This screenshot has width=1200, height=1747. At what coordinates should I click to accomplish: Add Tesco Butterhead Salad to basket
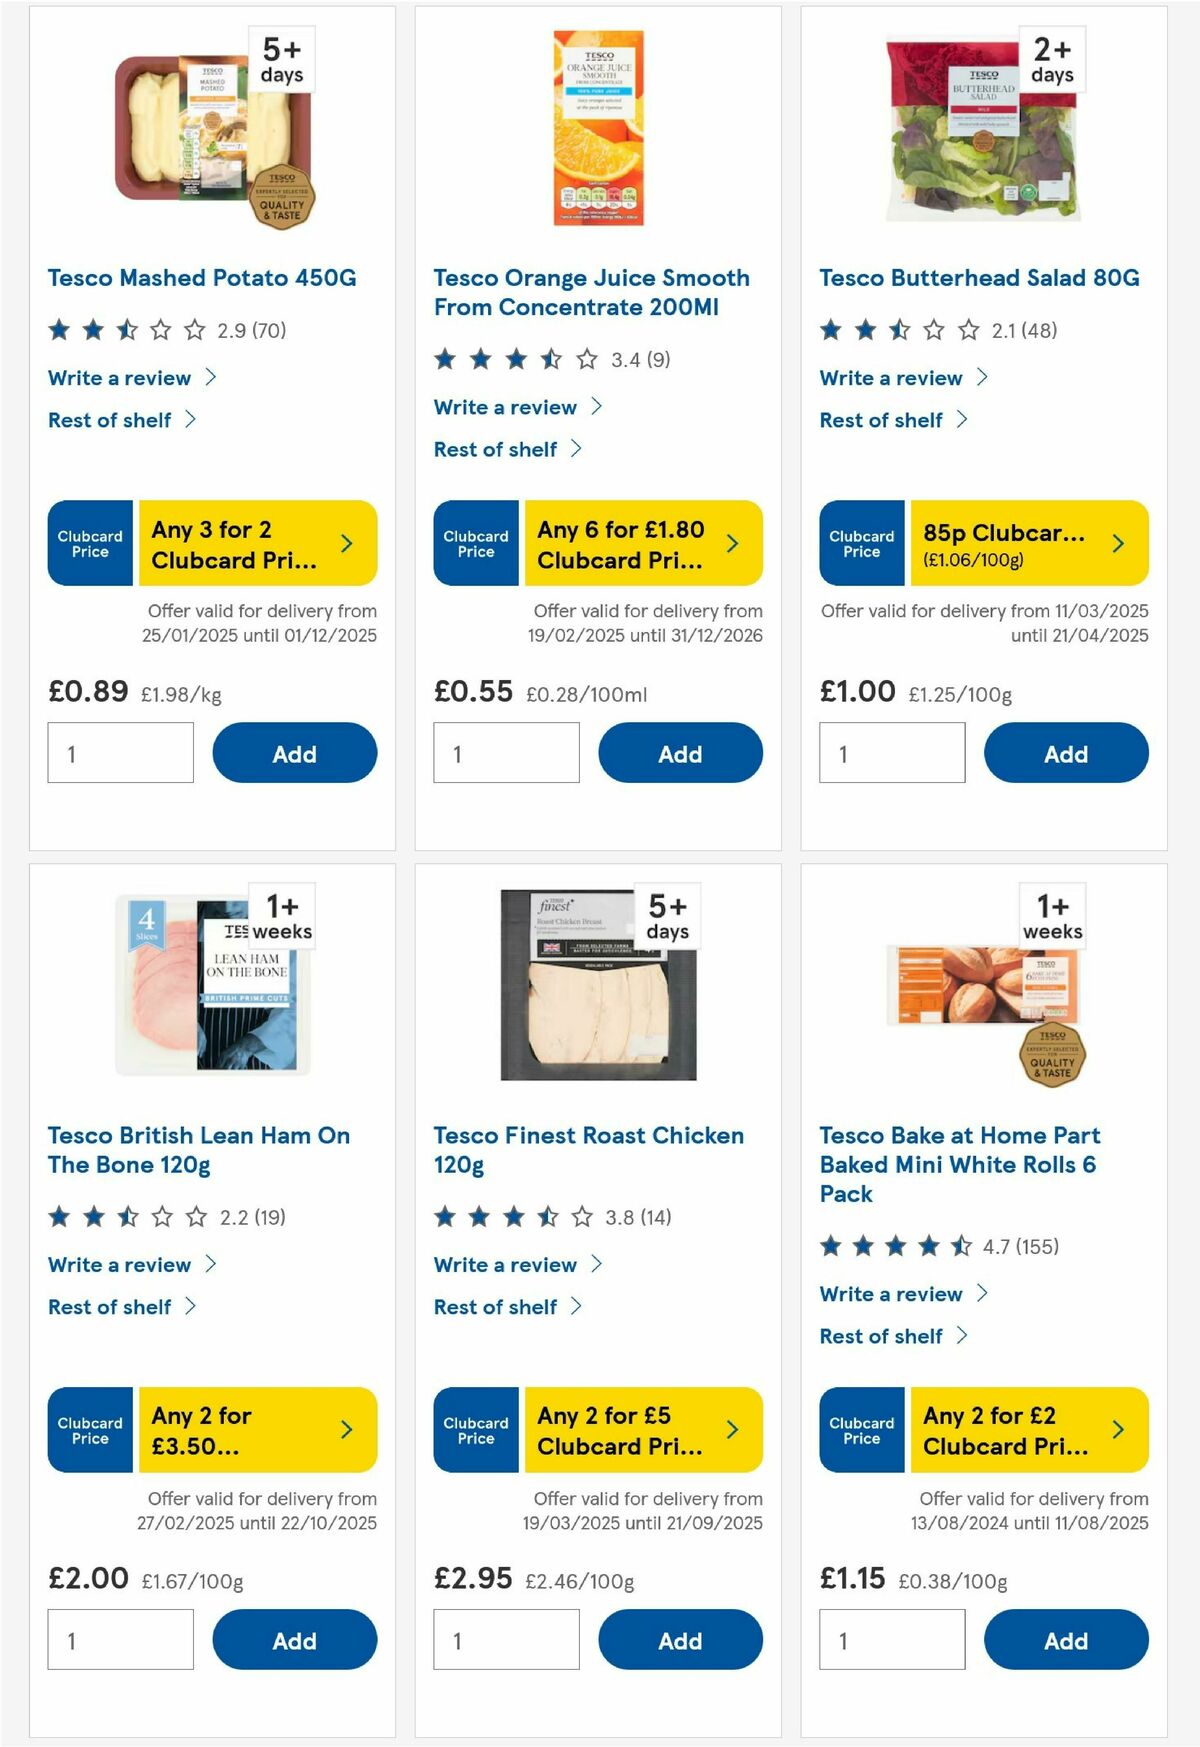coord(1066,753)
